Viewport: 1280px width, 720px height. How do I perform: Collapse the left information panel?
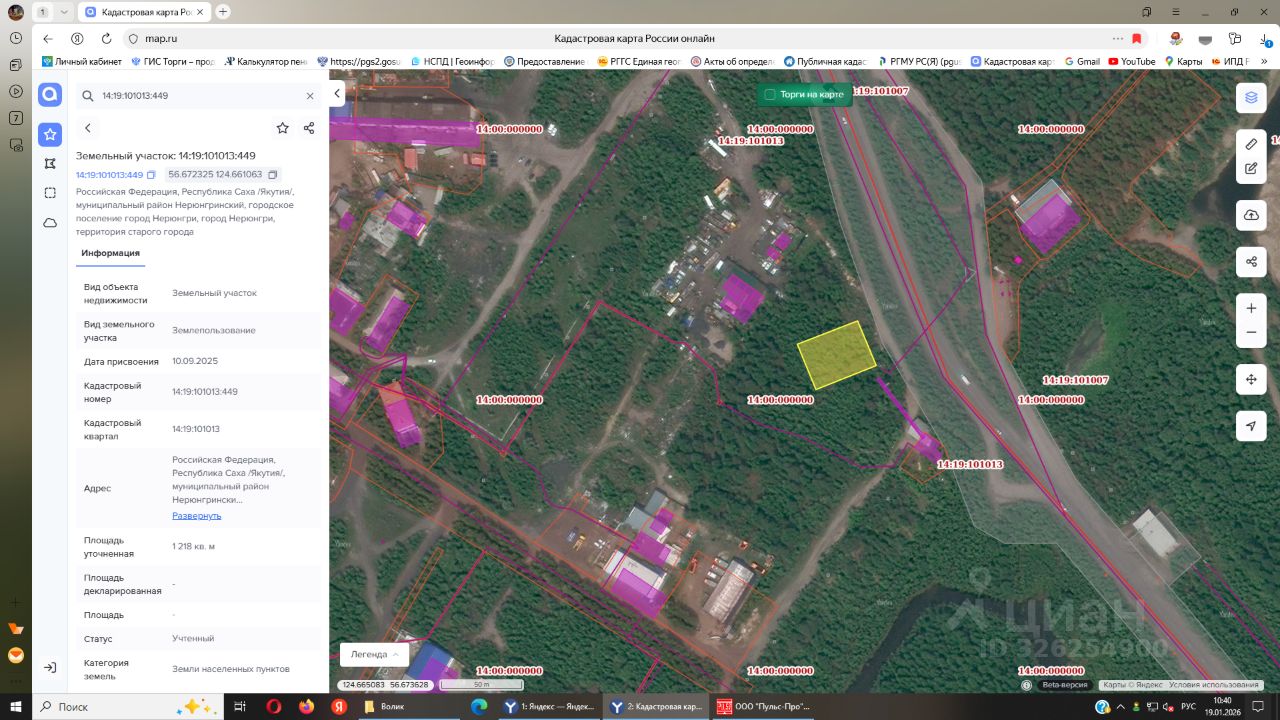pyautogui.click(x=337, y=94)
